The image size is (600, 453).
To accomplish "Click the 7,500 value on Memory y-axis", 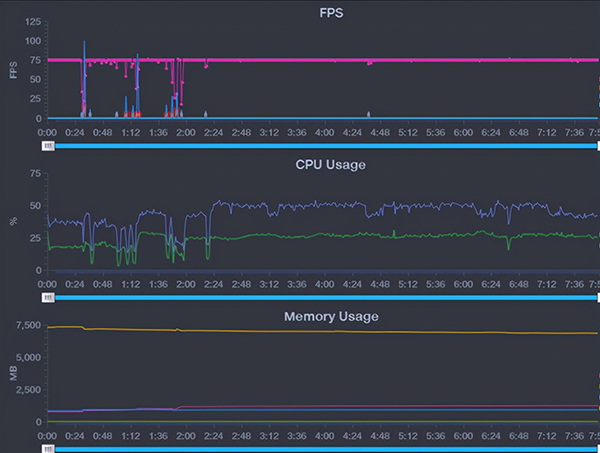I will pos(25,327).
